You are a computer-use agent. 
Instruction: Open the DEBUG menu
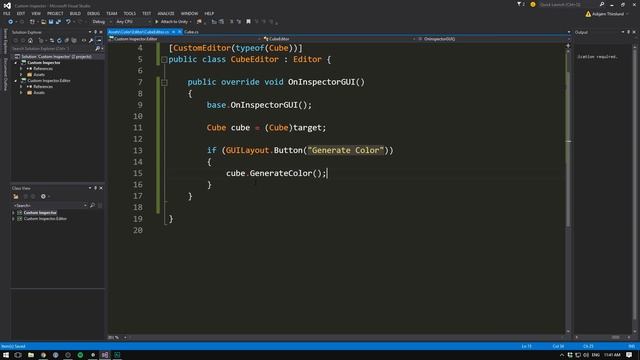click(93, 13)
